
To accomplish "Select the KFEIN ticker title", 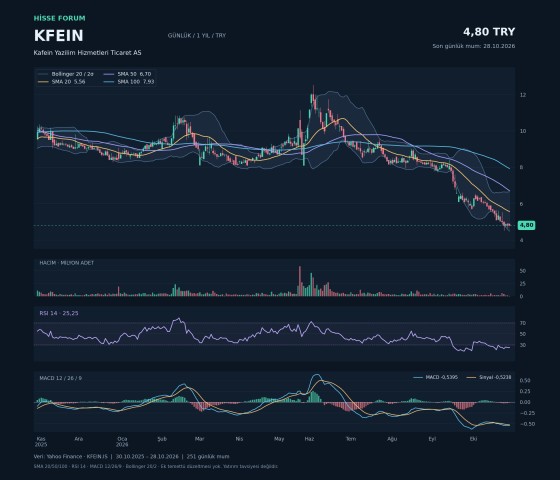I will [59, 36].
